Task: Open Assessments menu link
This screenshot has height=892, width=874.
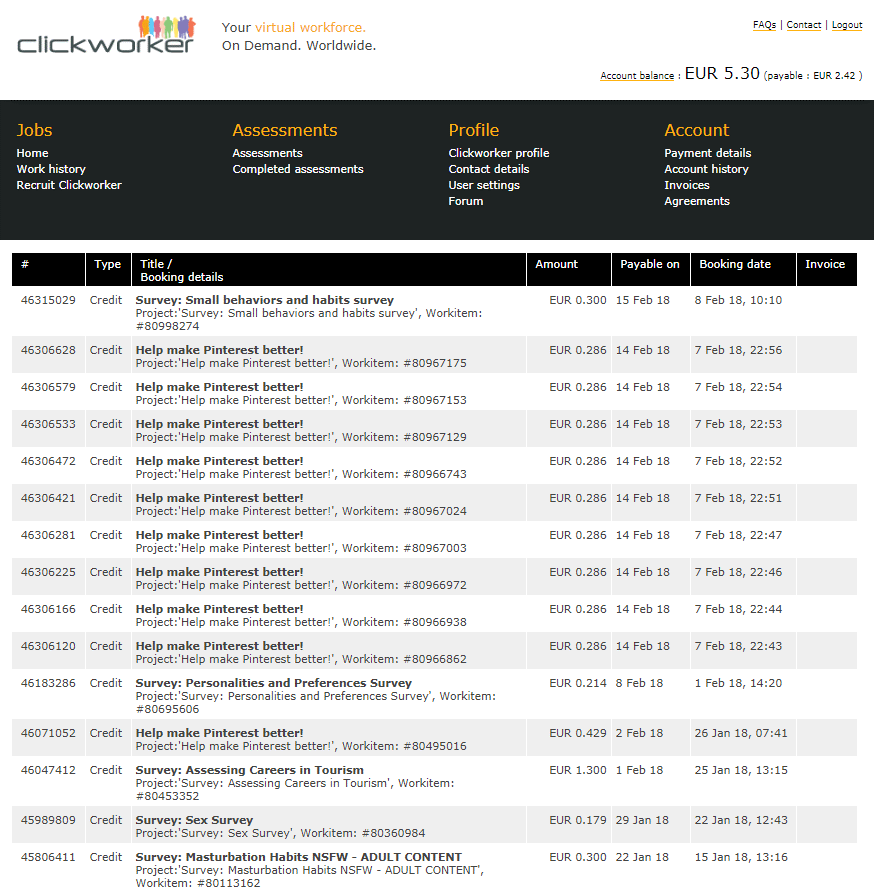Action: [x=267, y=153]
